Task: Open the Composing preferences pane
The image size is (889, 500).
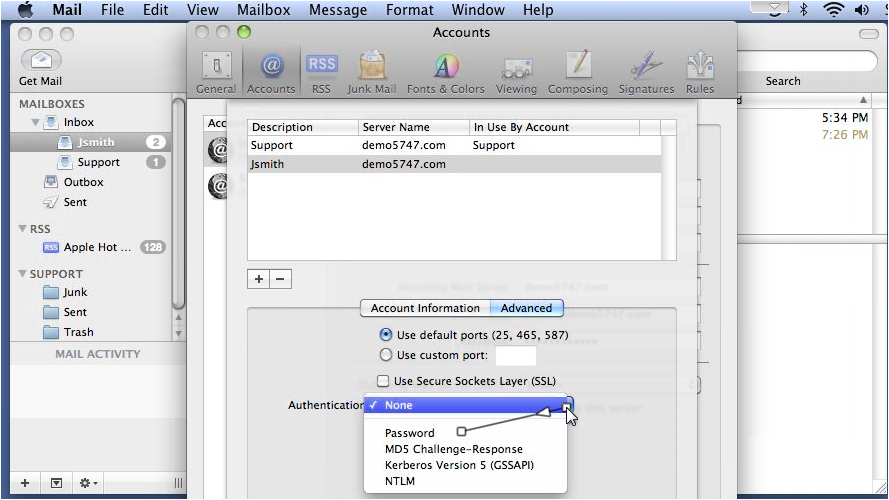Action: (x=578, y=72)
